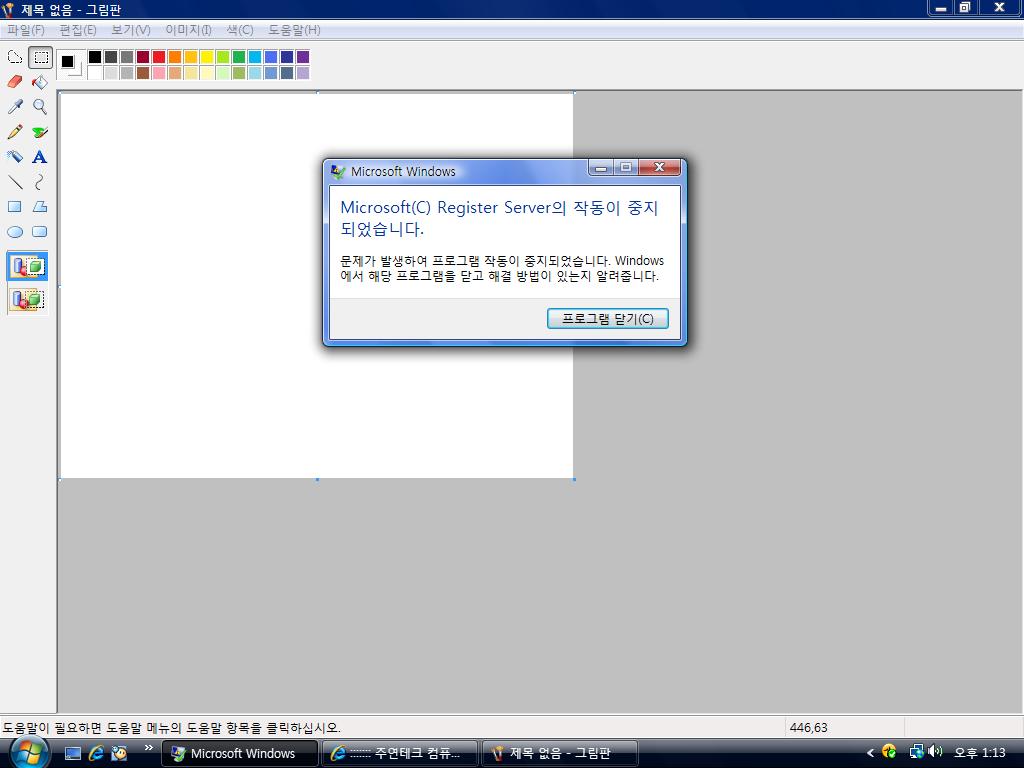Choose the pink color swatch
This screenshot has width=1024, height=768.
159,72
